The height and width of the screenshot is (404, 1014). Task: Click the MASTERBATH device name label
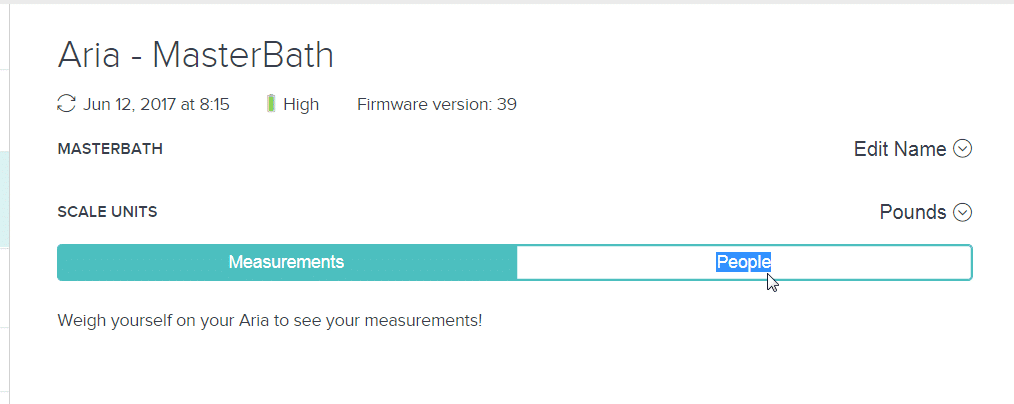click(110, 149)
